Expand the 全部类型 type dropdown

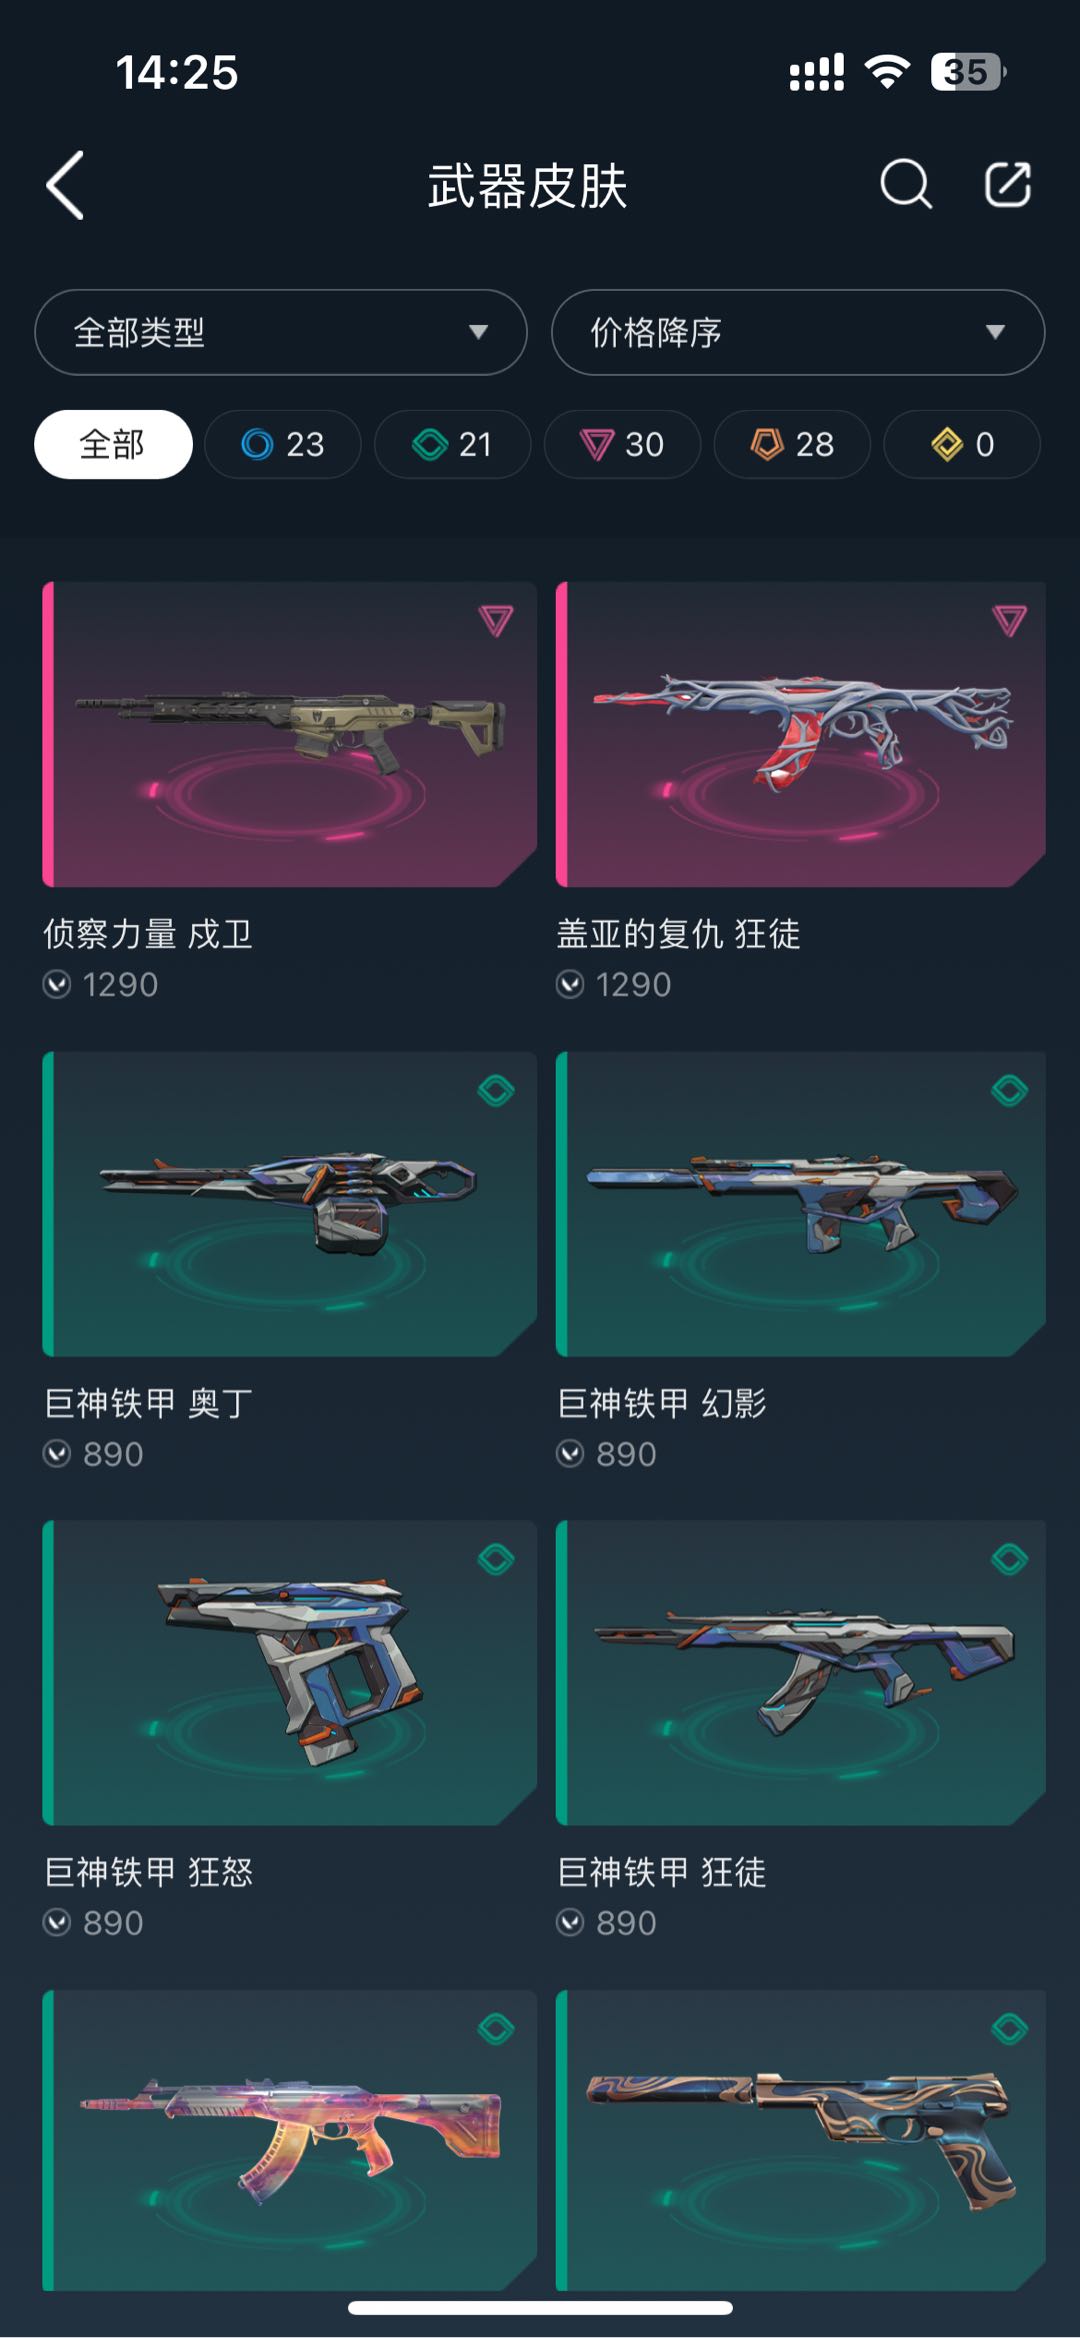click(281, 332)
